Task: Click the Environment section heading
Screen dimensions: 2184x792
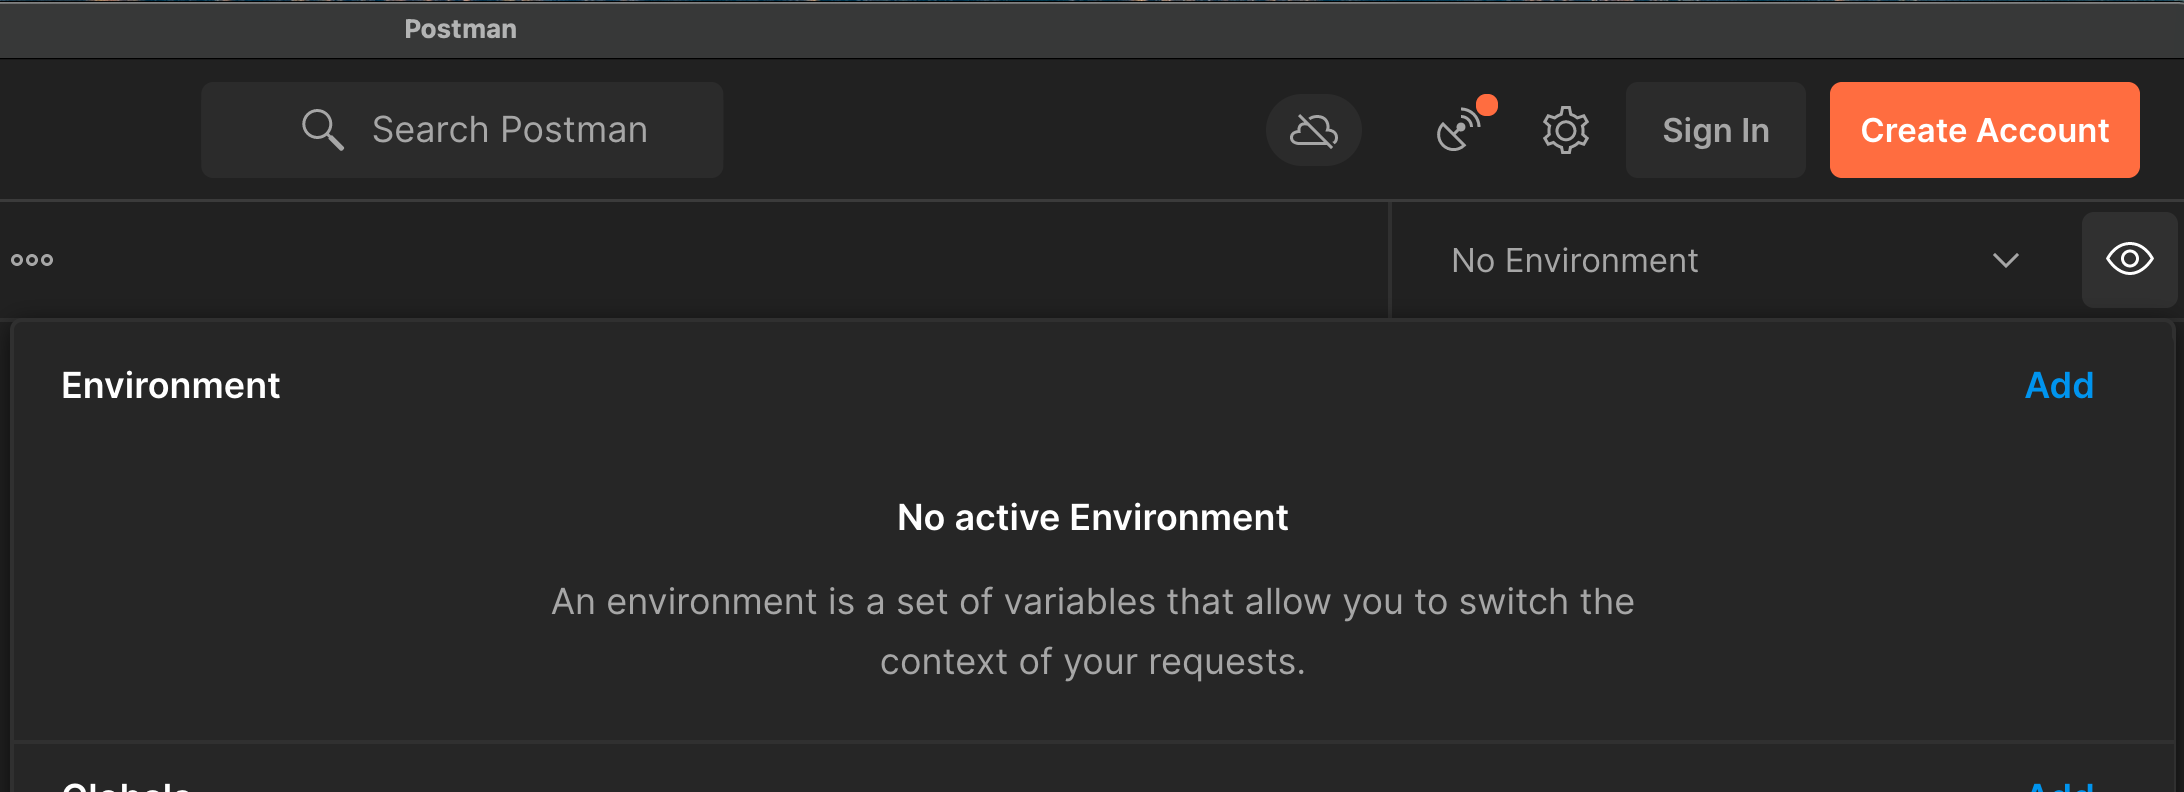Action: [x=171, y=386]
